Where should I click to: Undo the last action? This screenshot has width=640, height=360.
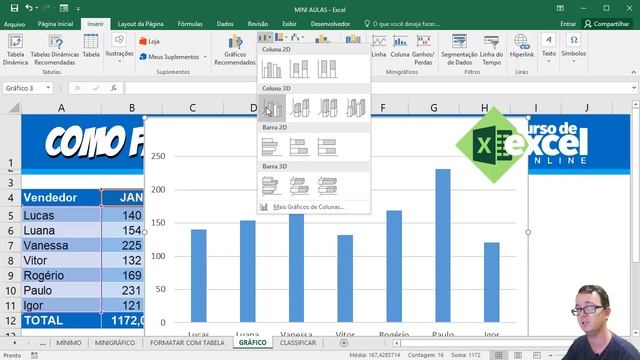[x=29, y=8]
